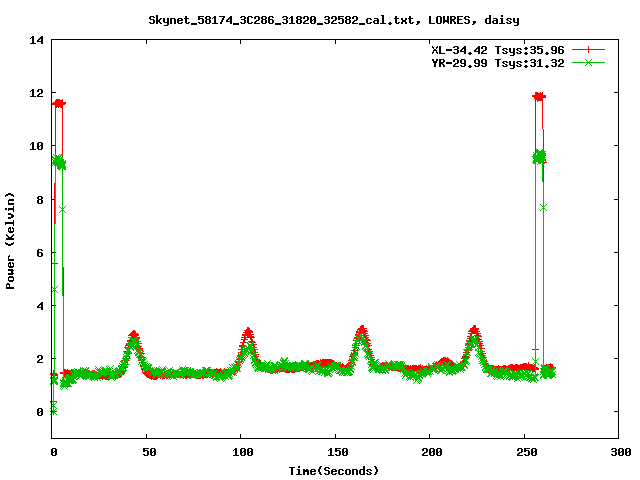Screen dimensions: 640x480
Task: Click the y-axis tick label 10
Action: 36,146
